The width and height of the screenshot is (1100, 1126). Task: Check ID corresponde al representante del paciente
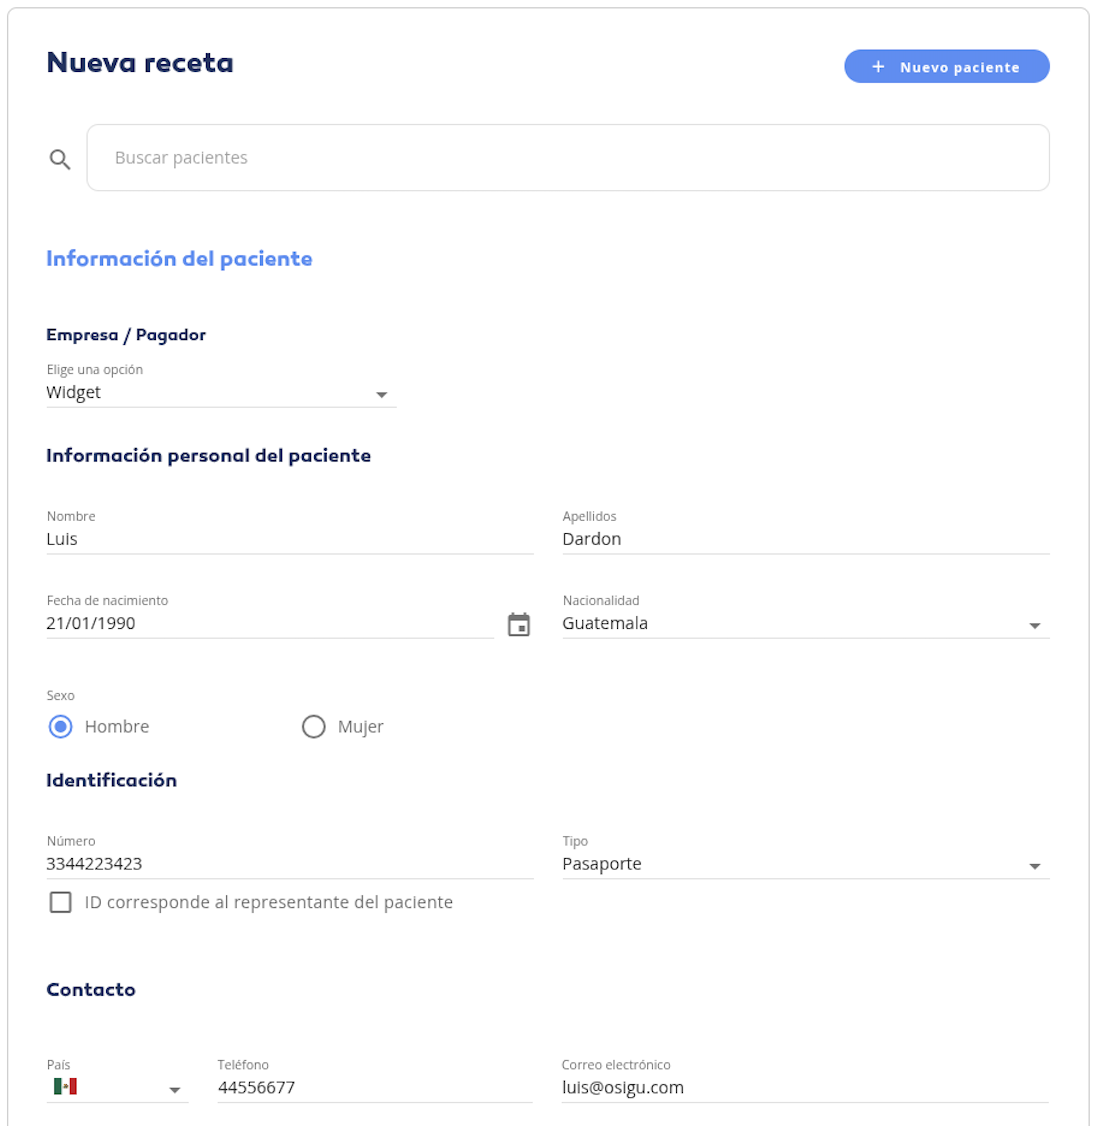click(x=60, y=902)
